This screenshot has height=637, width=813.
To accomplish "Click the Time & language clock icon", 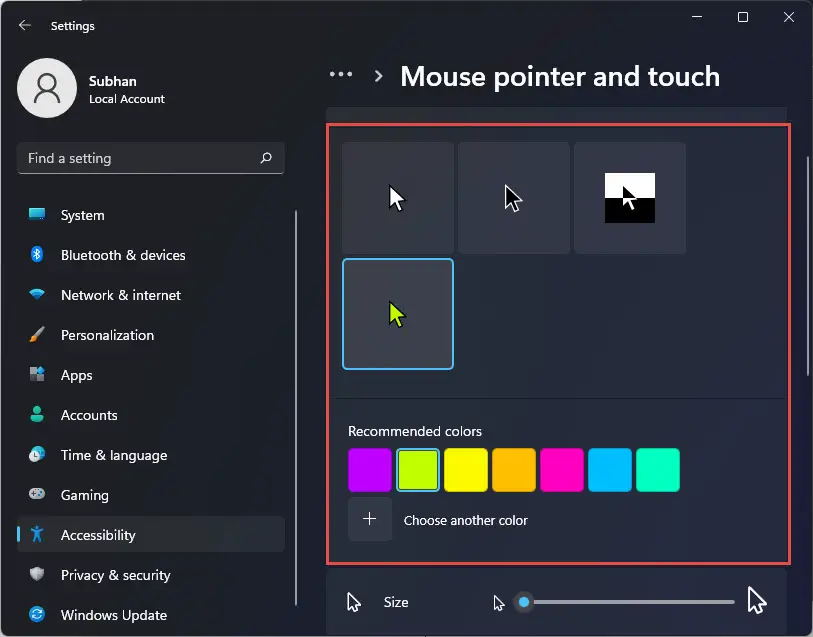I will pyautogui.click(x=37, y=455).
